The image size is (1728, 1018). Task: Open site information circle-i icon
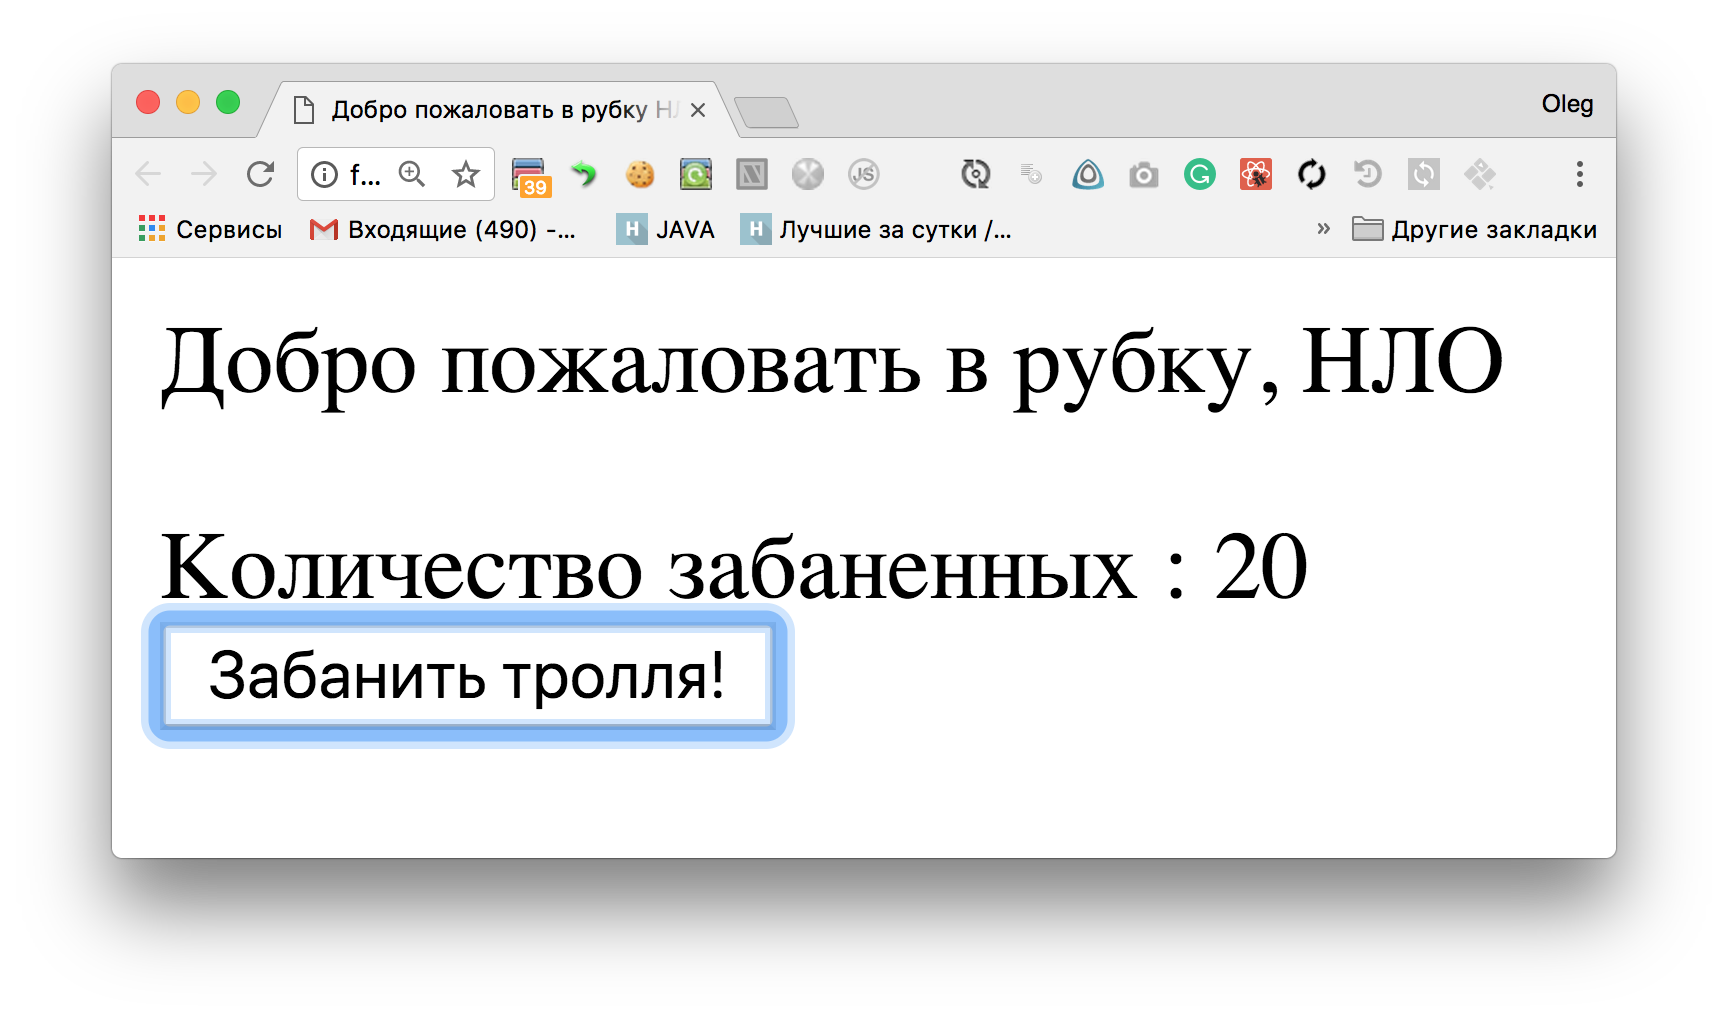[x=324, y=175]
